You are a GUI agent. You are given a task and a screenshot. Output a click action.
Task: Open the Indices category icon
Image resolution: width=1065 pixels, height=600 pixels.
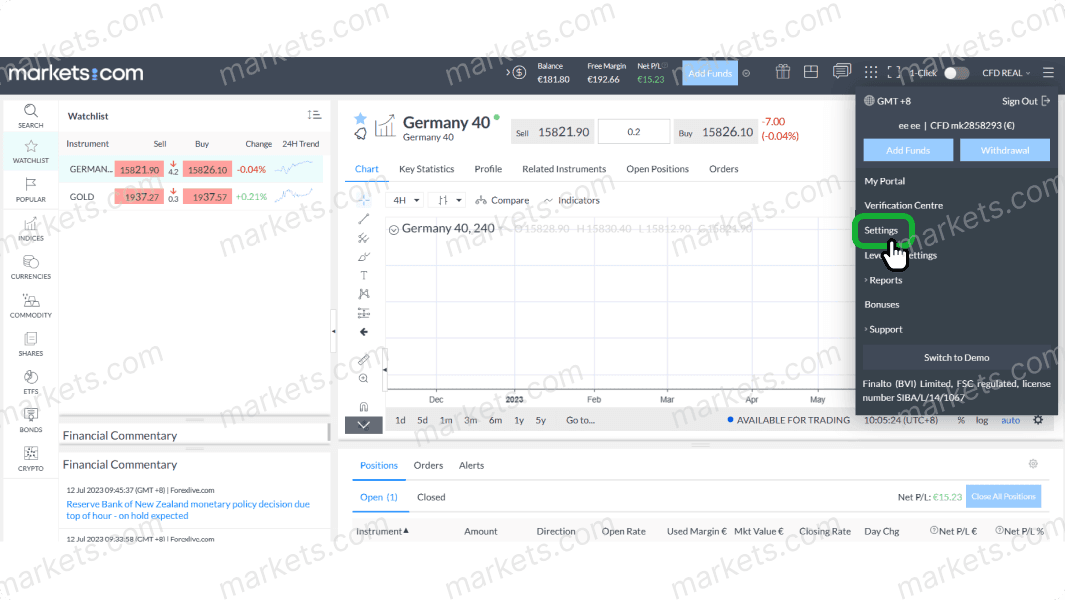(31, 229)
